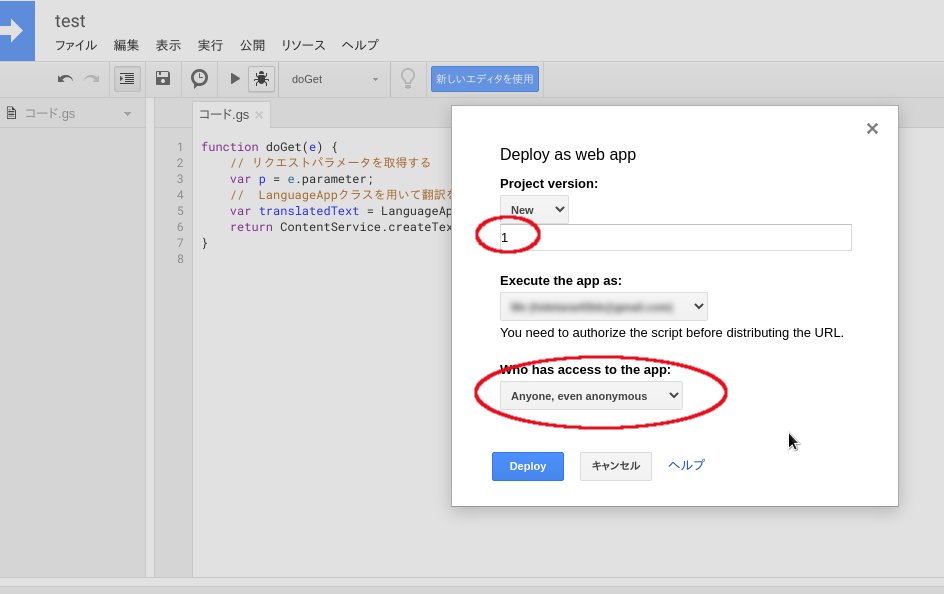
Task: Run the script with the play icon
Action: pyautogui.click(x=232, y=78)
